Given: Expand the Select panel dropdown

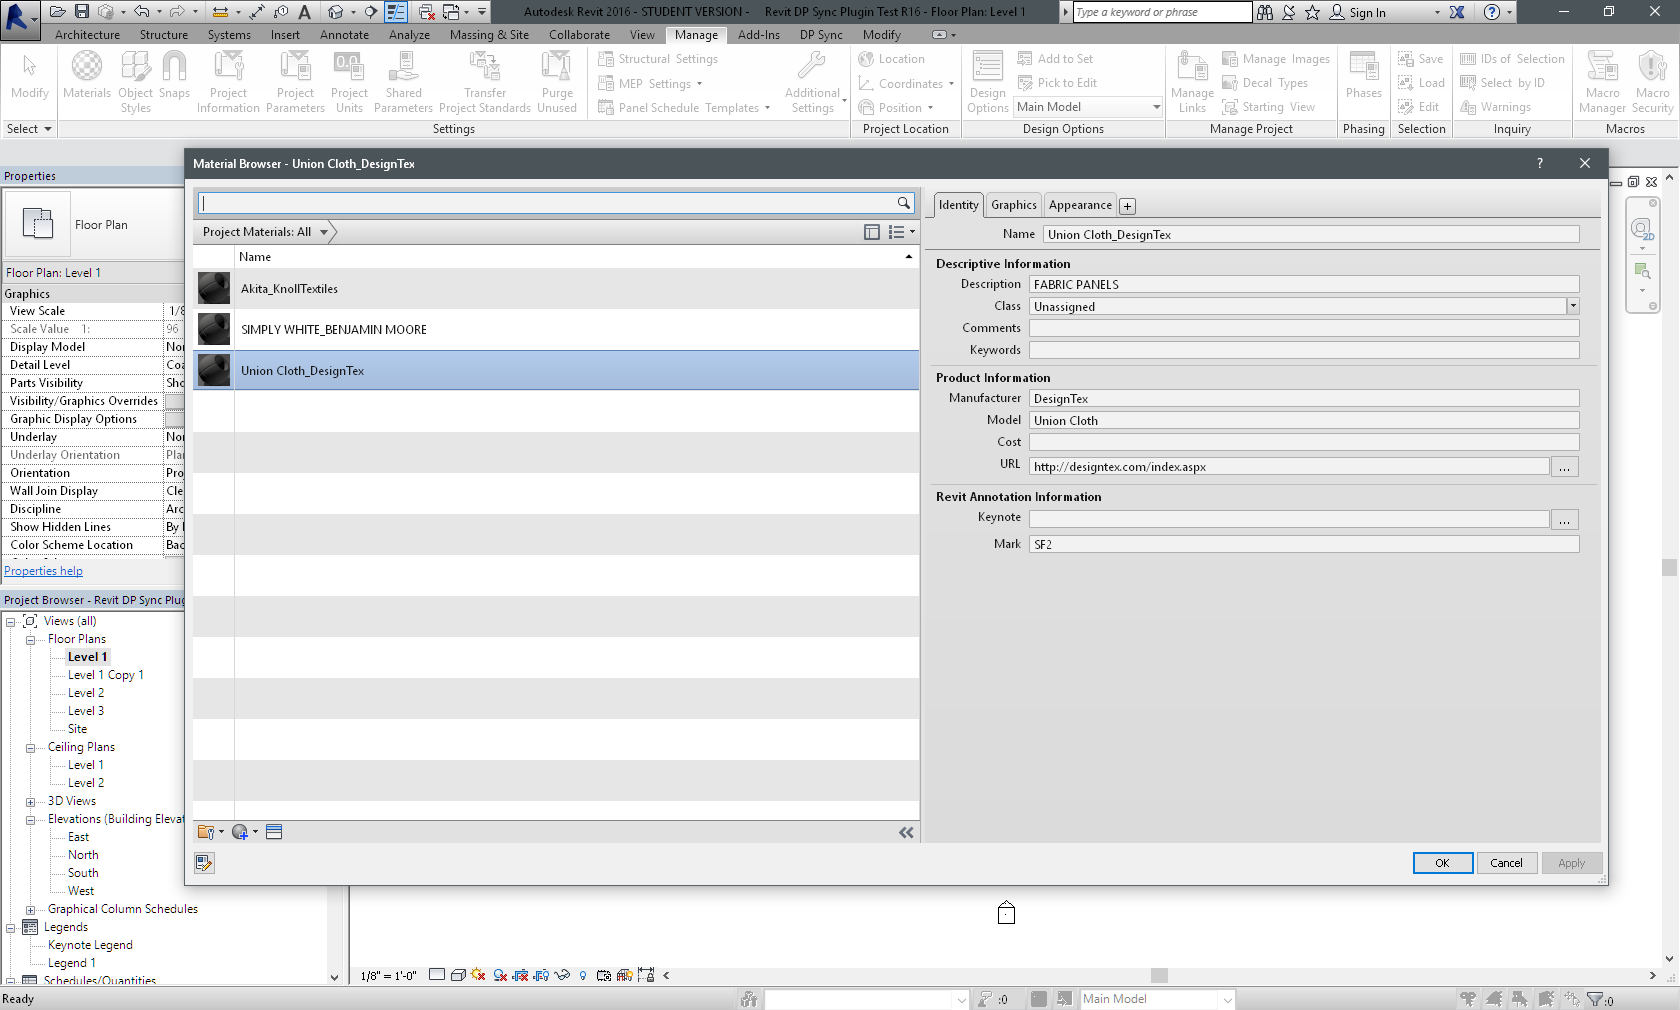Looking at the screenshot, I should 29,129.
